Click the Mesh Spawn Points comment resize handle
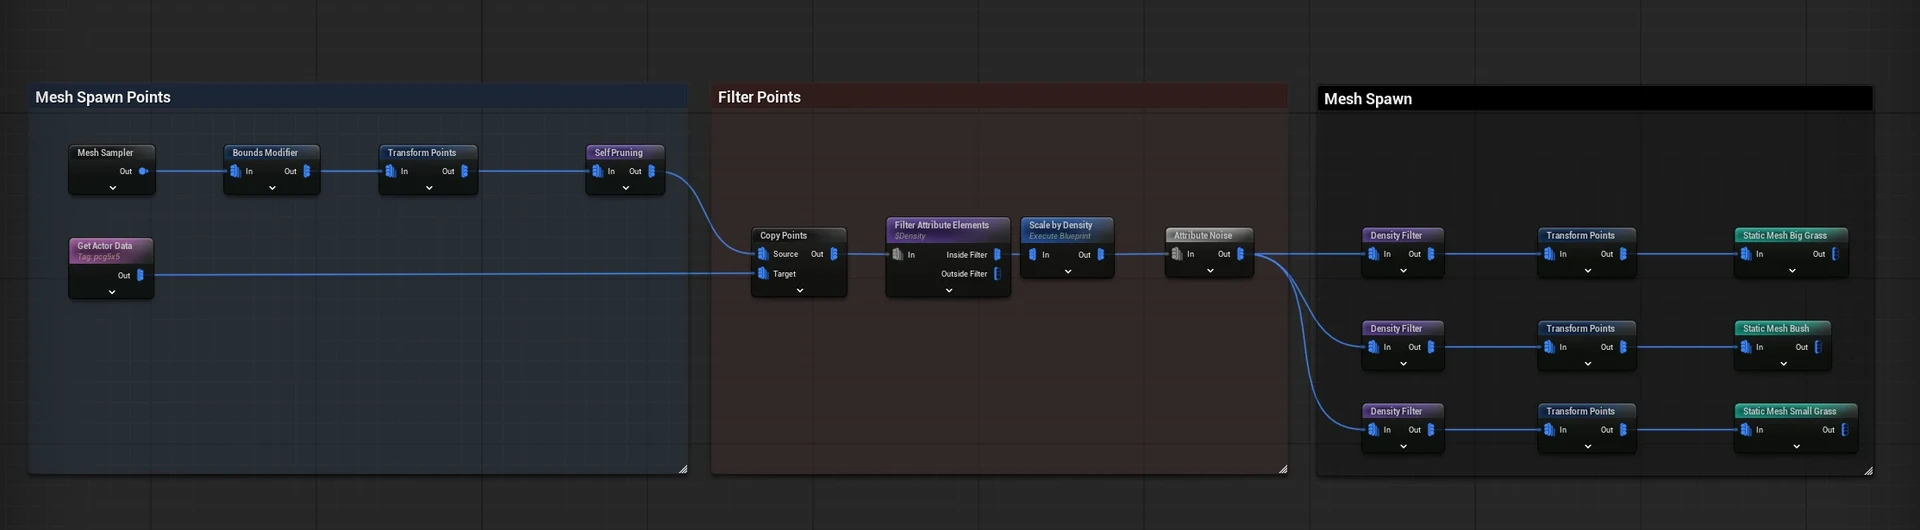The image size is (1920, 530). point(683,469)
